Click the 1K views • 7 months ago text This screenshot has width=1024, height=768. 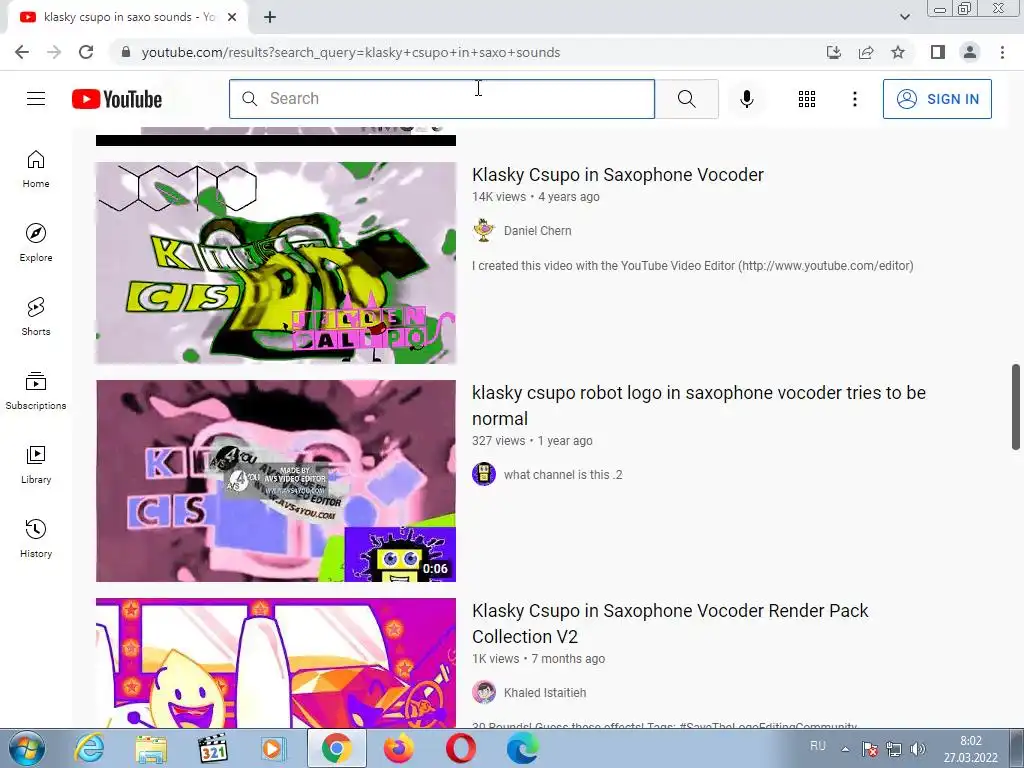(x=538, y=659)
